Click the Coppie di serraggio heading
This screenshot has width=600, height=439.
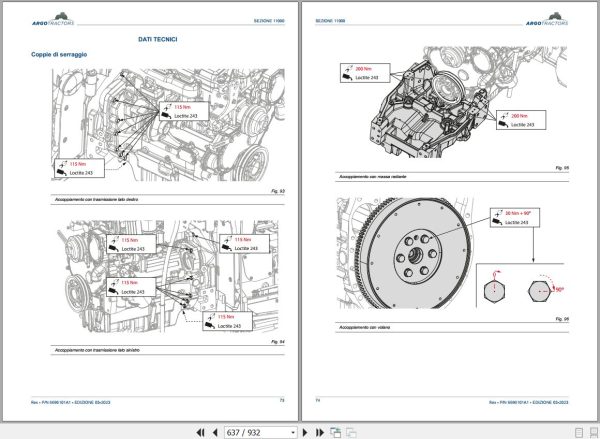click(59, 54)
